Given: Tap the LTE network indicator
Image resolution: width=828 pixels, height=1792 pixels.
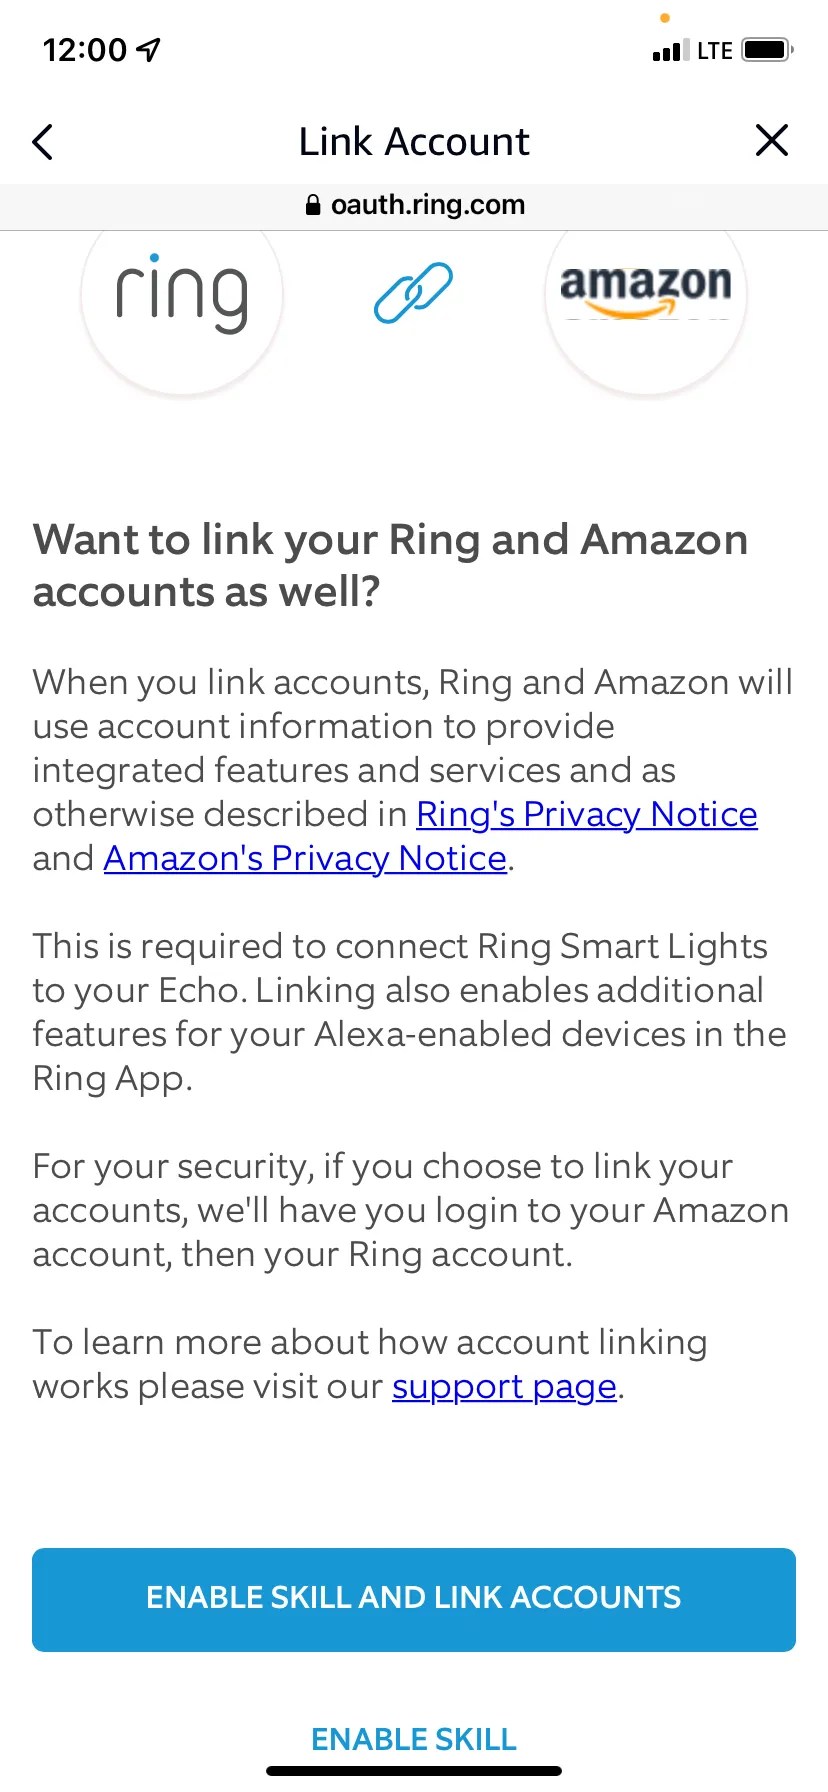Looking at the screenshot, I should coord(712,50).
